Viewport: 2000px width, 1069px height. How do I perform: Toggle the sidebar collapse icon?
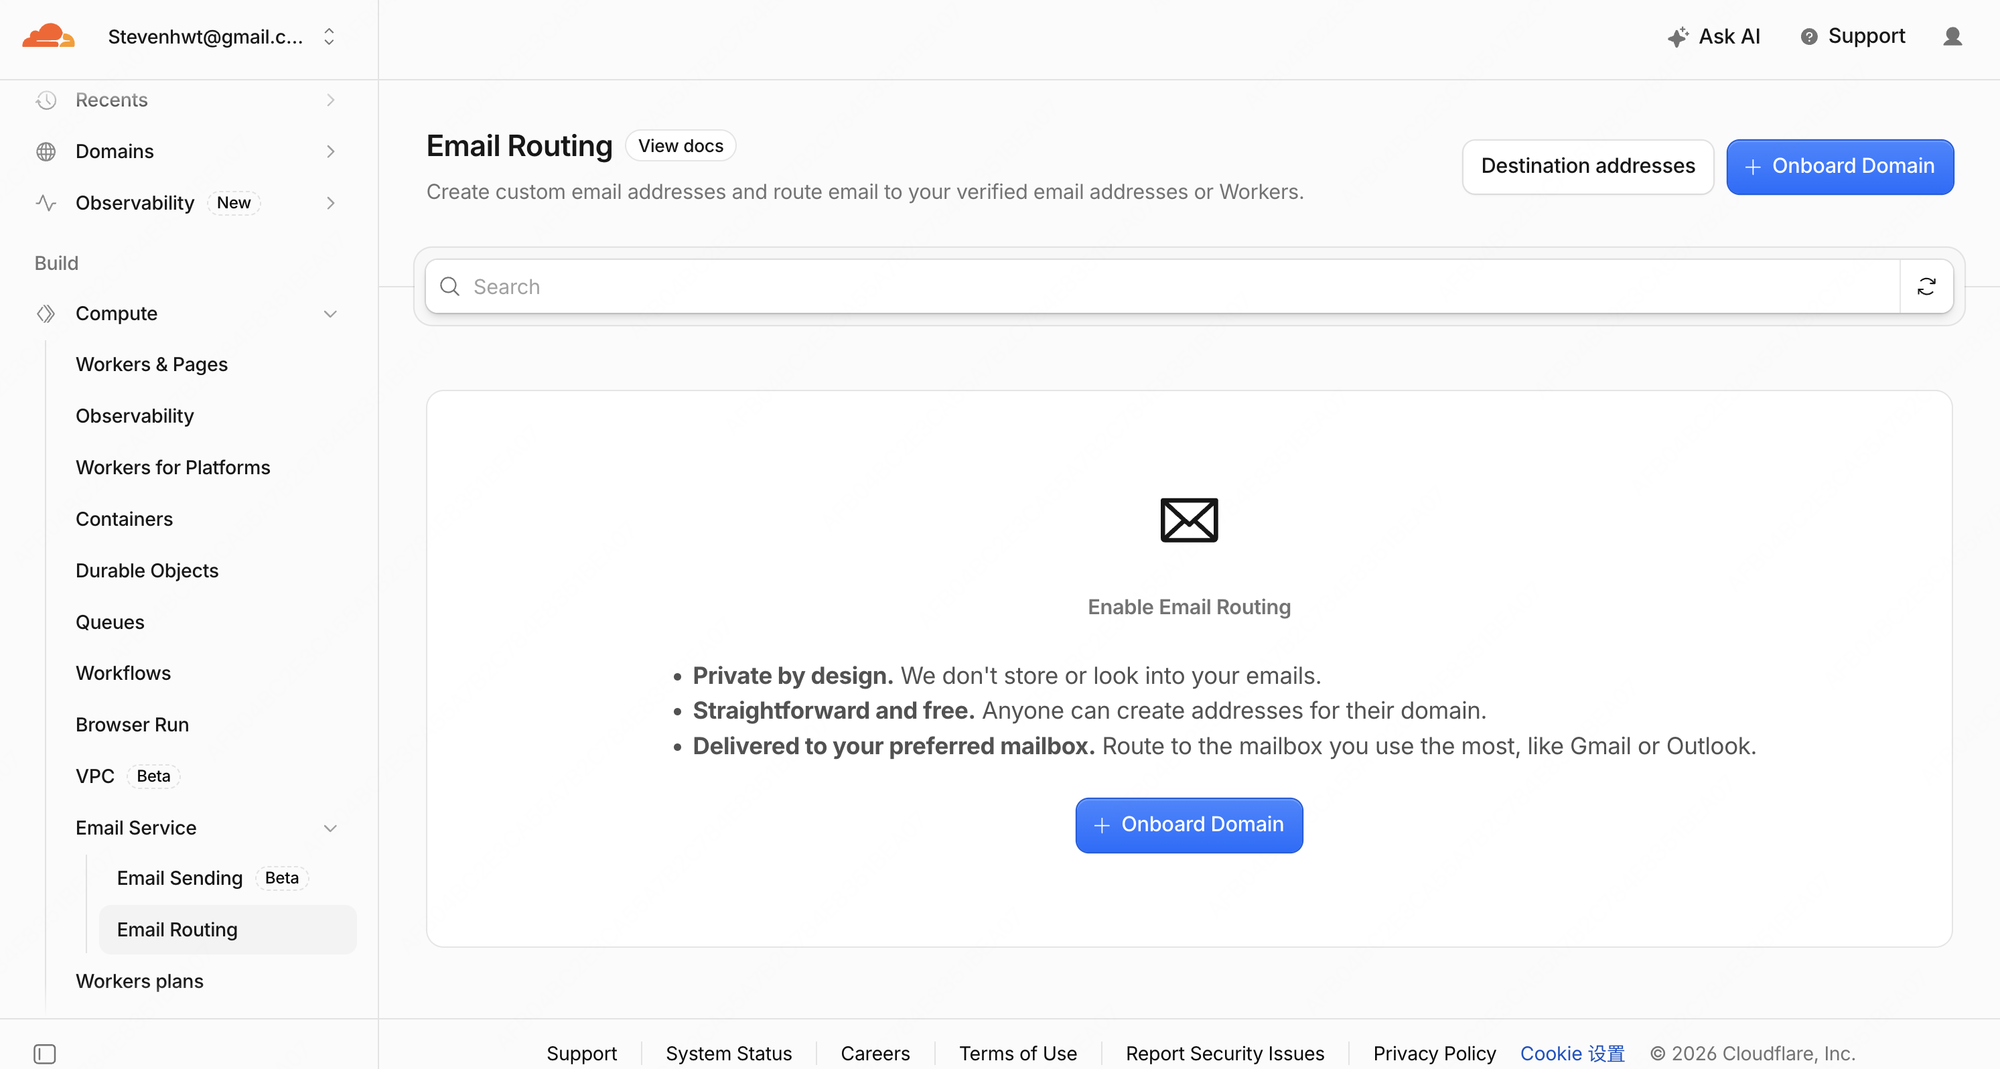coord(45,1054)
